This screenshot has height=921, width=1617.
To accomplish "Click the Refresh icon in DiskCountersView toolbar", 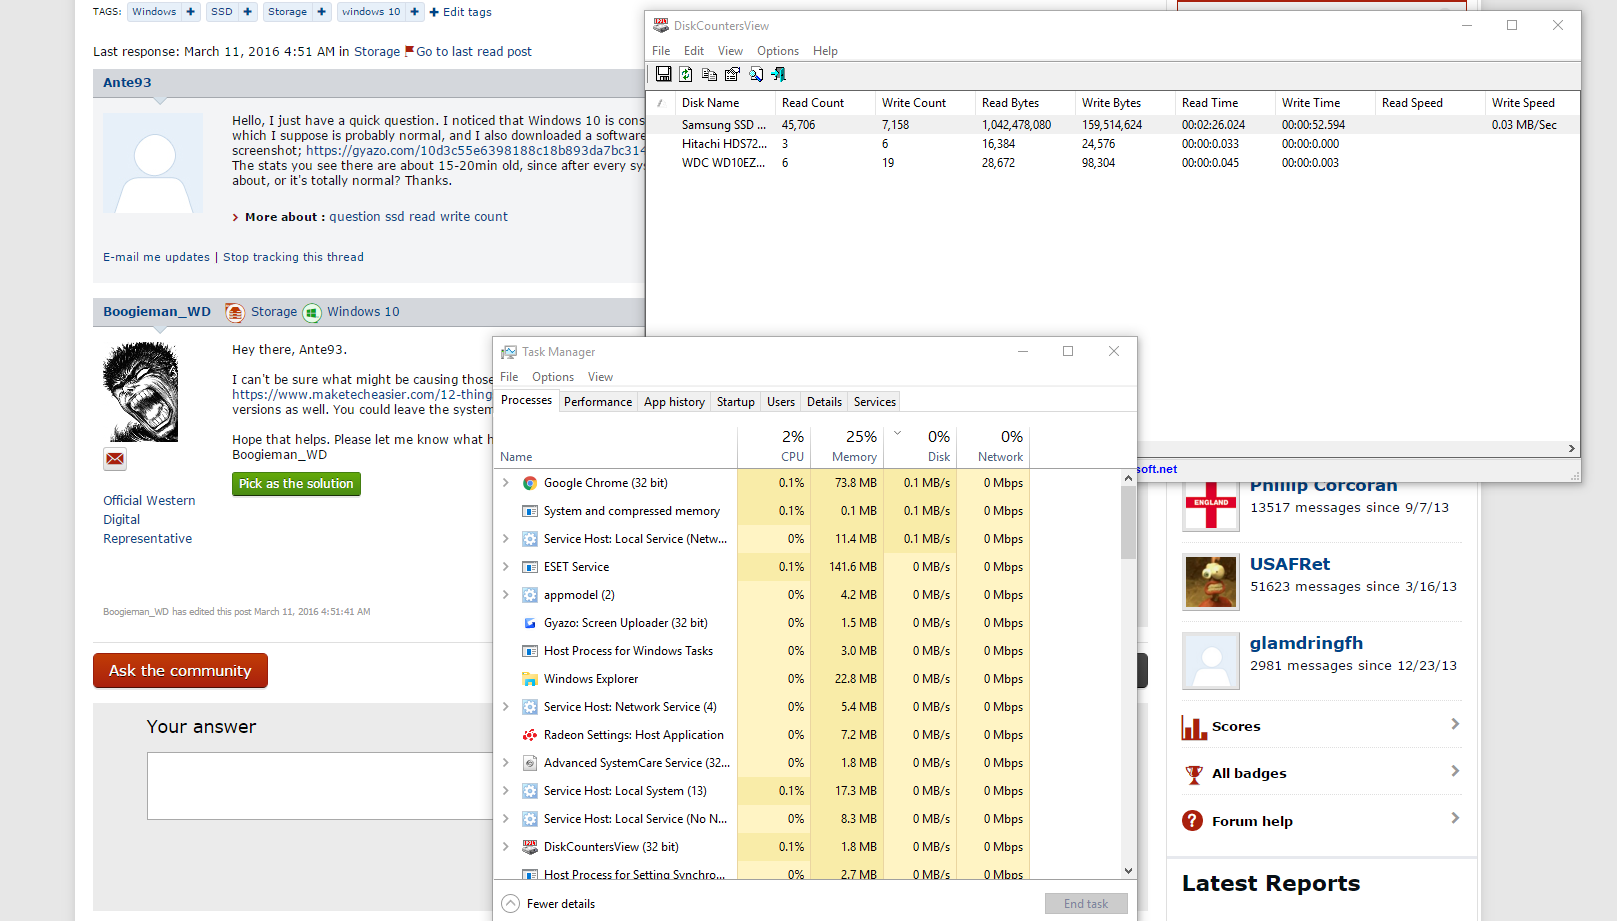I will (686, 74).
